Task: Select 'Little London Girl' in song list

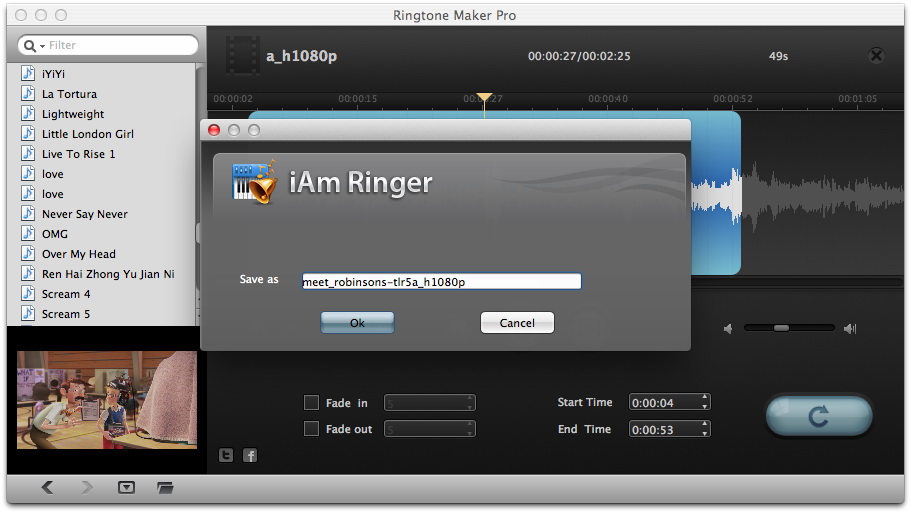Action: pyautogui.click(x=87, y=134)
